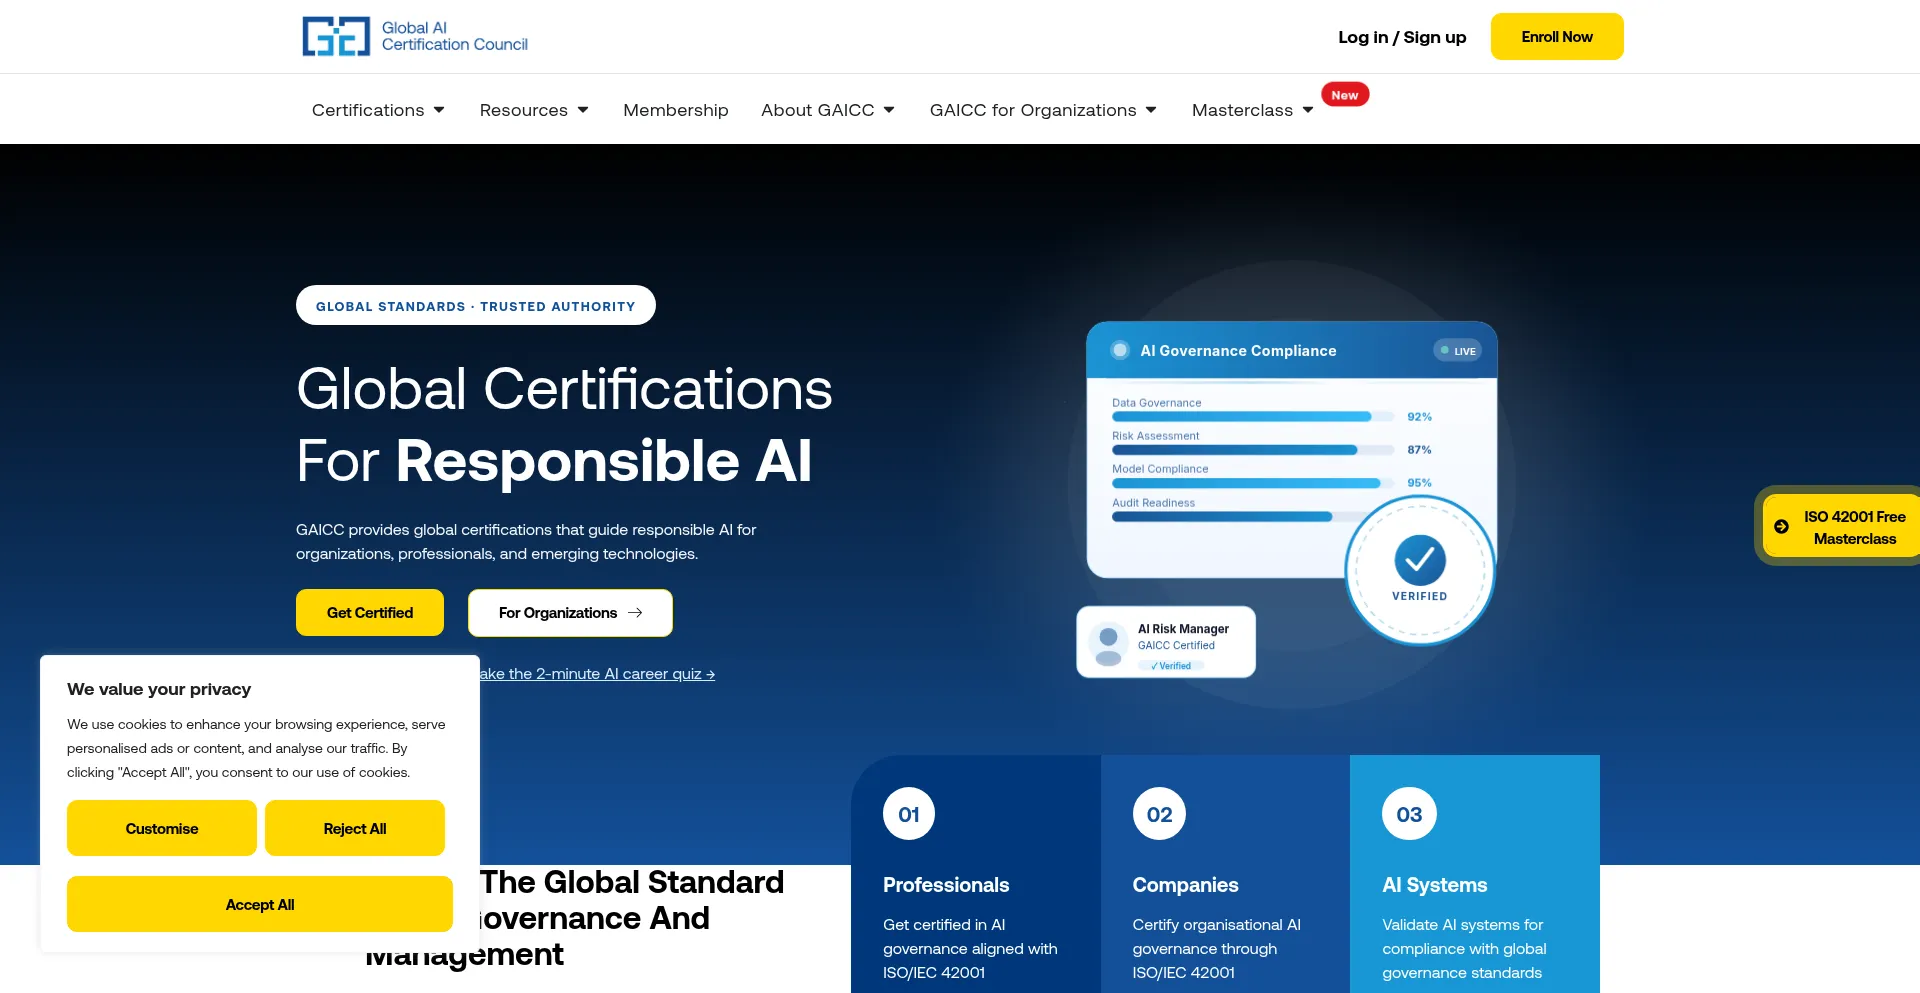The width and height of the screenshot is (1920, 993).
Task: Click the AI Governance Compliance panel title
Action: tap(1238, 351)
